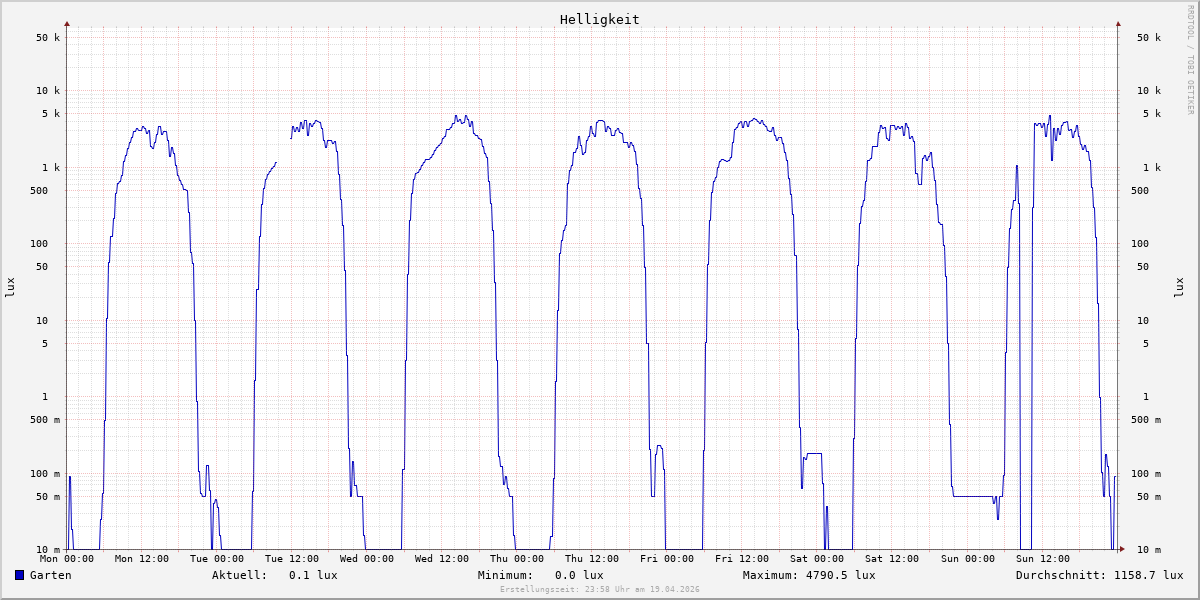Image resolution: width=1200 pixels, height=600 pixels.
Task: Click the blue Garten legend color square
Action: click(19, 575)
